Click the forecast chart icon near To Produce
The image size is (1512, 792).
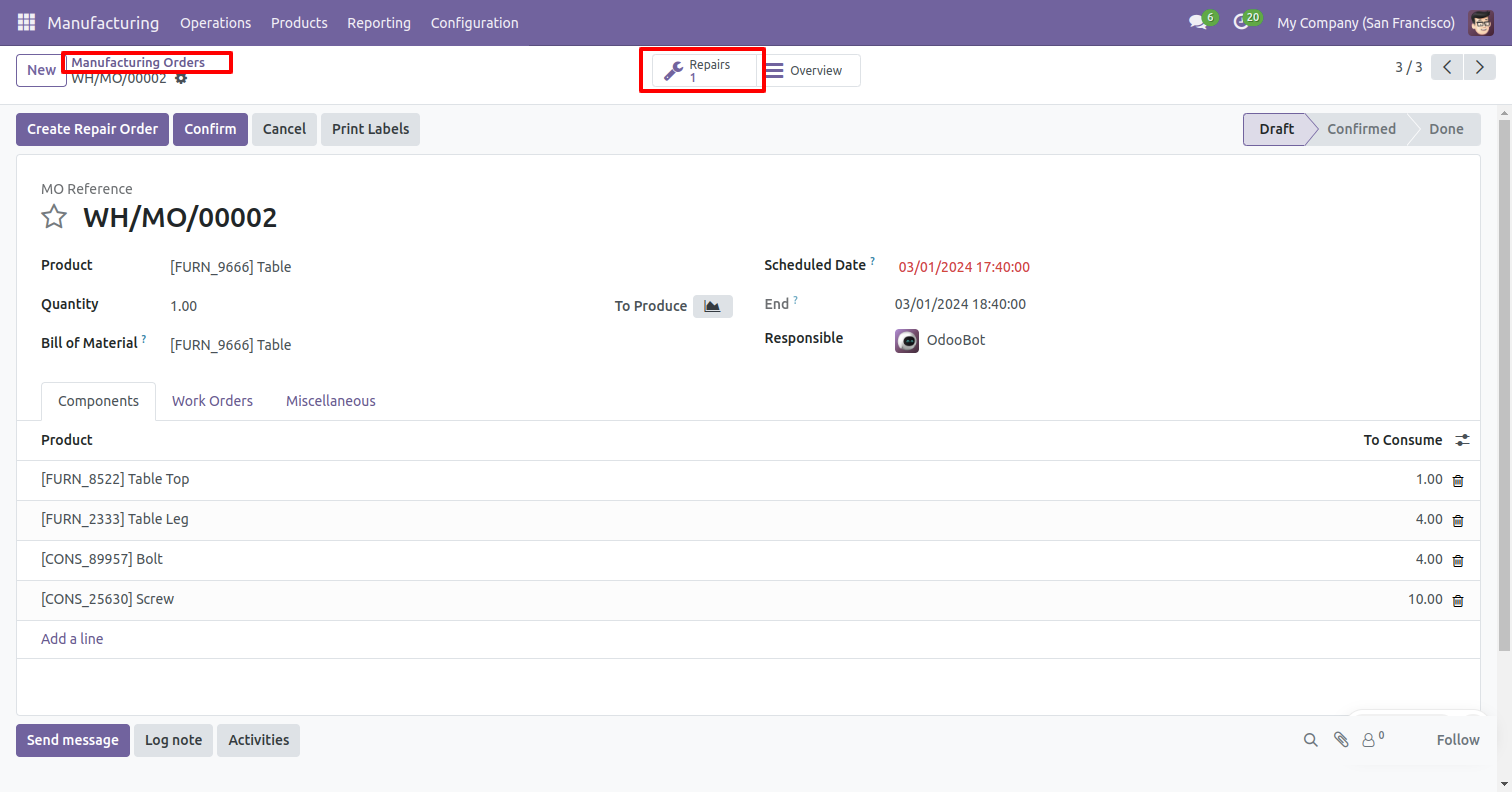712,306
